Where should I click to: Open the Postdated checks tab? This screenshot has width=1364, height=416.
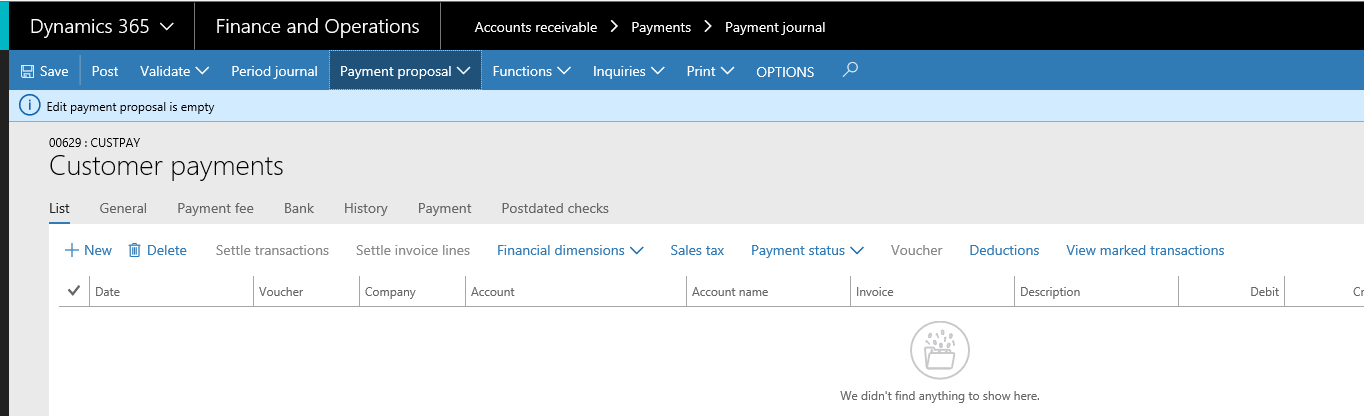coord(555,208)
